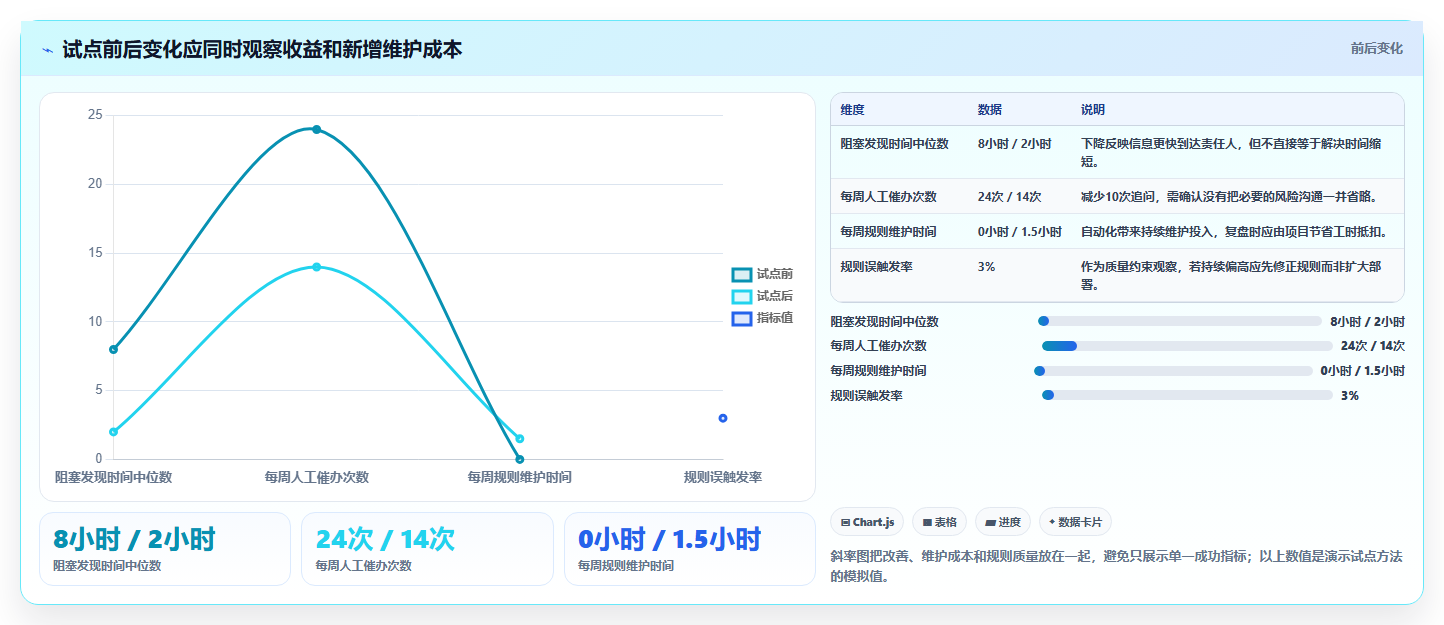
Task: Select the Chart.js tag
Action: 867,522
